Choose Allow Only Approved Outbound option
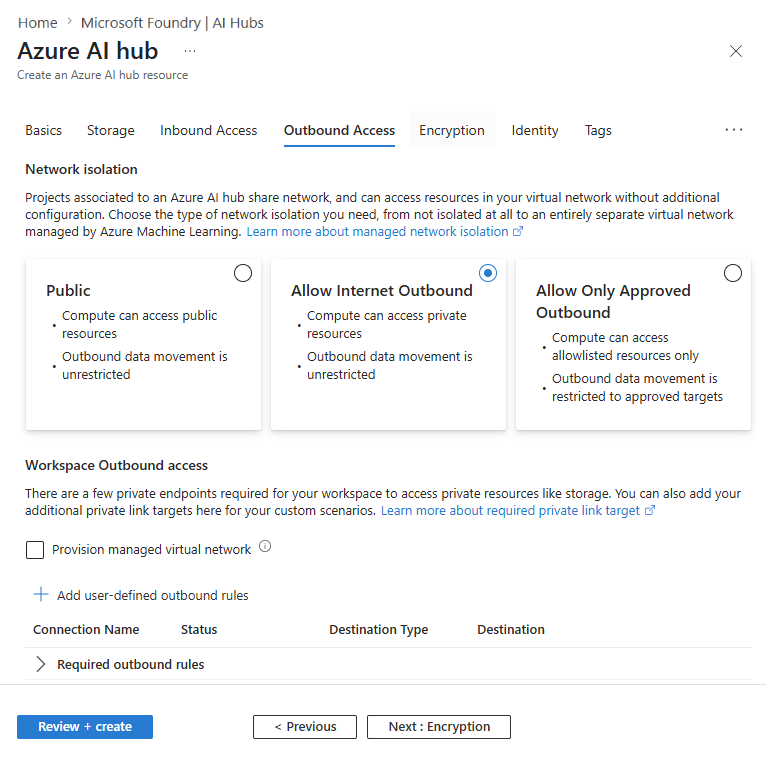766x761 pixels. [733, 273]
